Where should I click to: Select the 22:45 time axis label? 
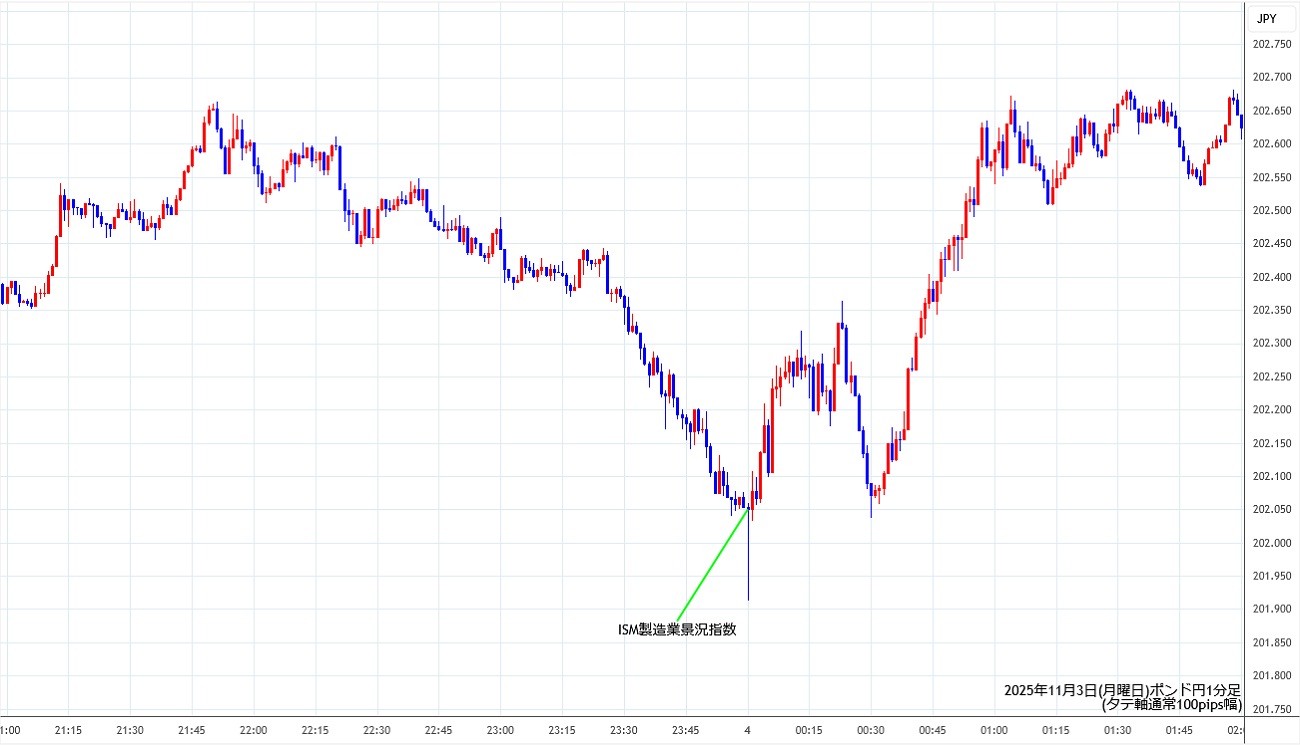coord(439,730)
